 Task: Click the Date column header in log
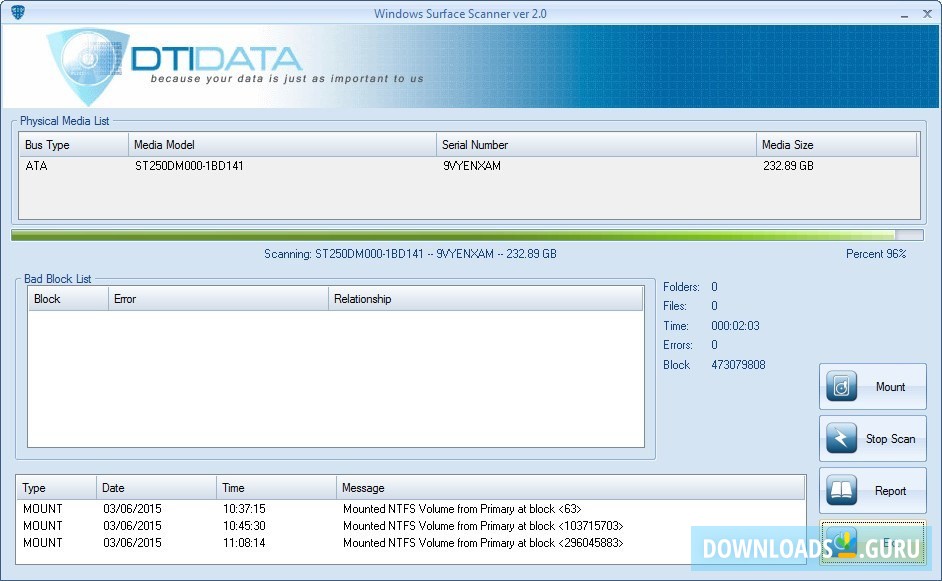[156, 488]
